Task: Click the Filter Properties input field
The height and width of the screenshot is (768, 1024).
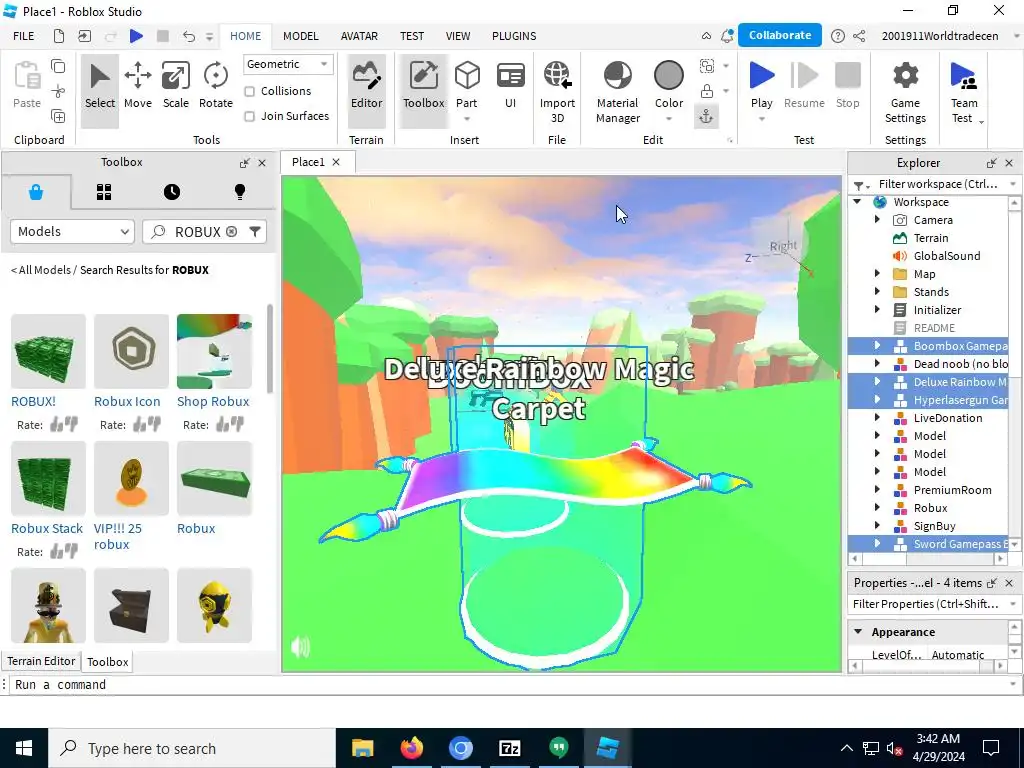Action: (x=925, y=604)
